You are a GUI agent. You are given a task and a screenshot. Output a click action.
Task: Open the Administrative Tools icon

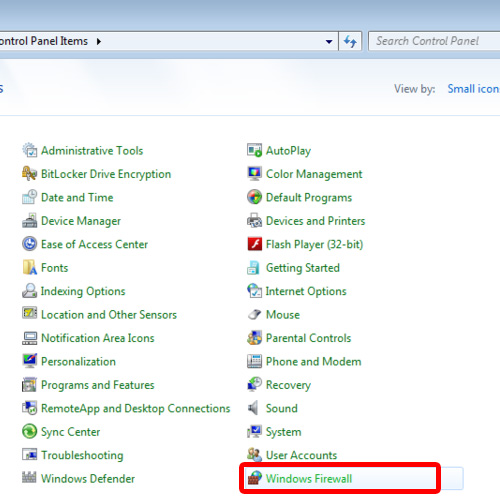click(x=29, y=150)
